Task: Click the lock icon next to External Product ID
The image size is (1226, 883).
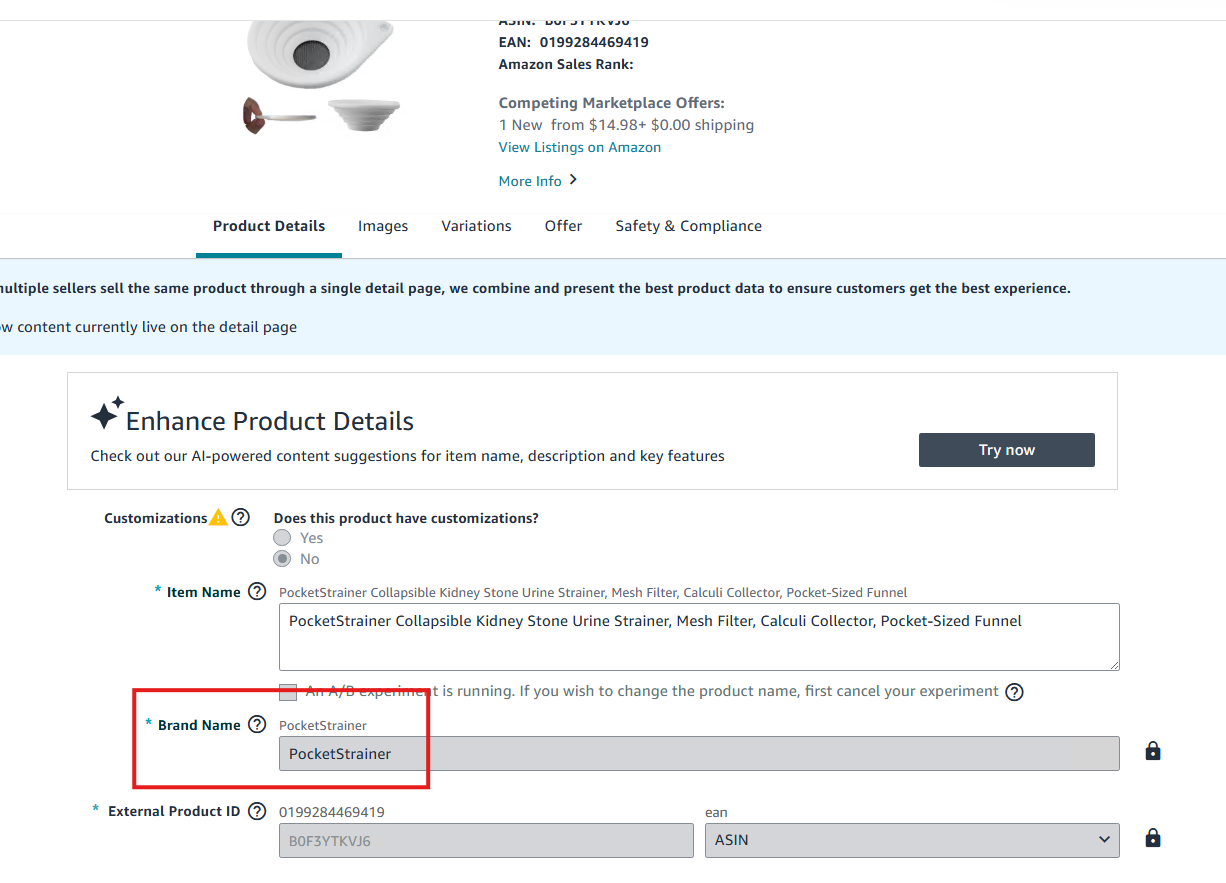Action: point(1152,838)
